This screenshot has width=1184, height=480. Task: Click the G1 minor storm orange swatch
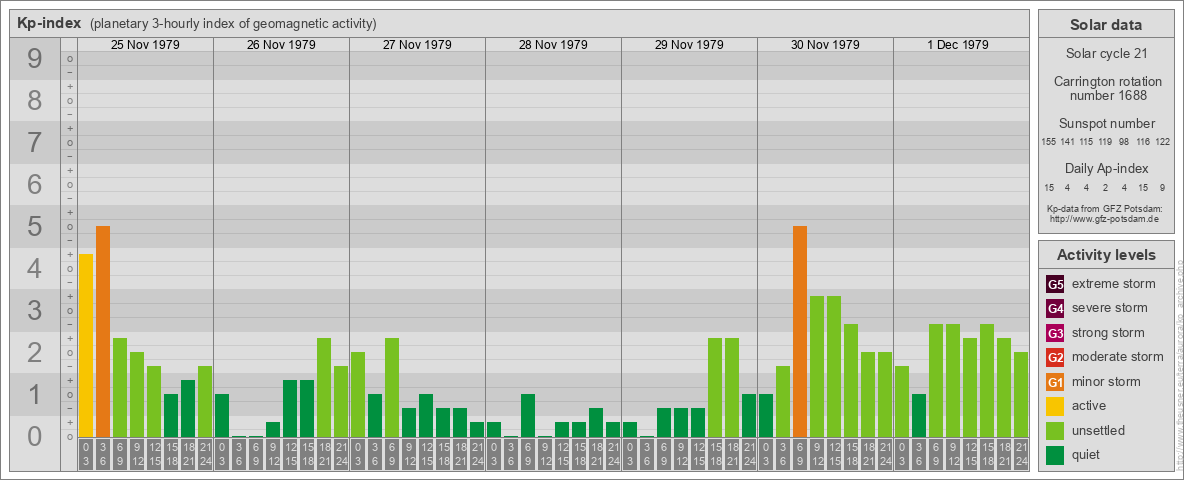(x=1055, y=382)
